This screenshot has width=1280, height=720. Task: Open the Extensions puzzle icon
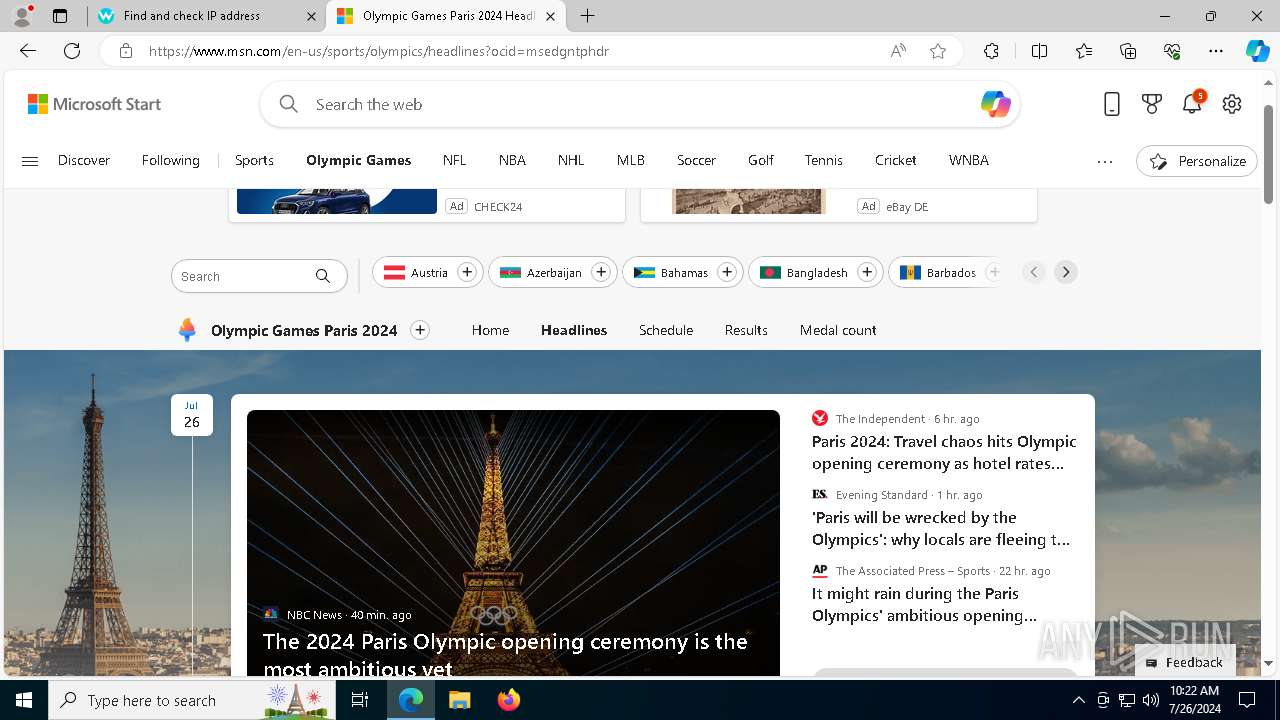click(x=991, y=51)
